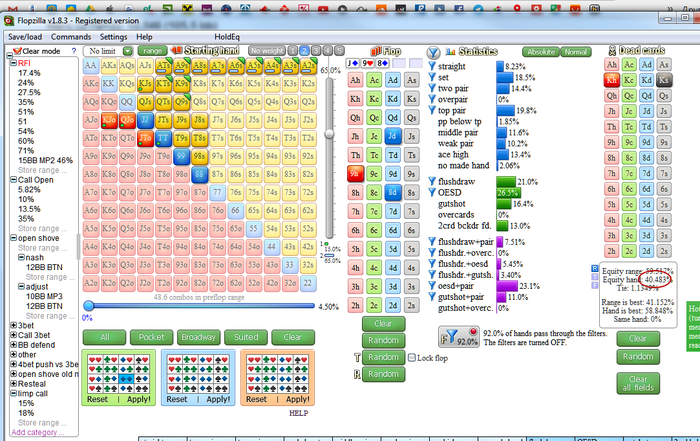The height and width of the screenshot is (441, 700).
Task: Select the 9h card in Flop grid
Action: [x=355, y=174]
